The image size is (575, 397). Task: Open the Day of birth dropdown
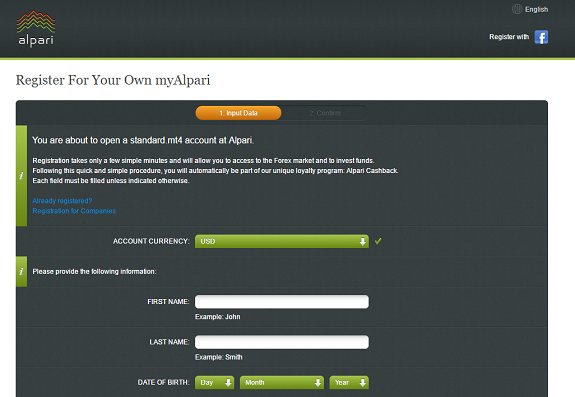click(x=215, y=382)
